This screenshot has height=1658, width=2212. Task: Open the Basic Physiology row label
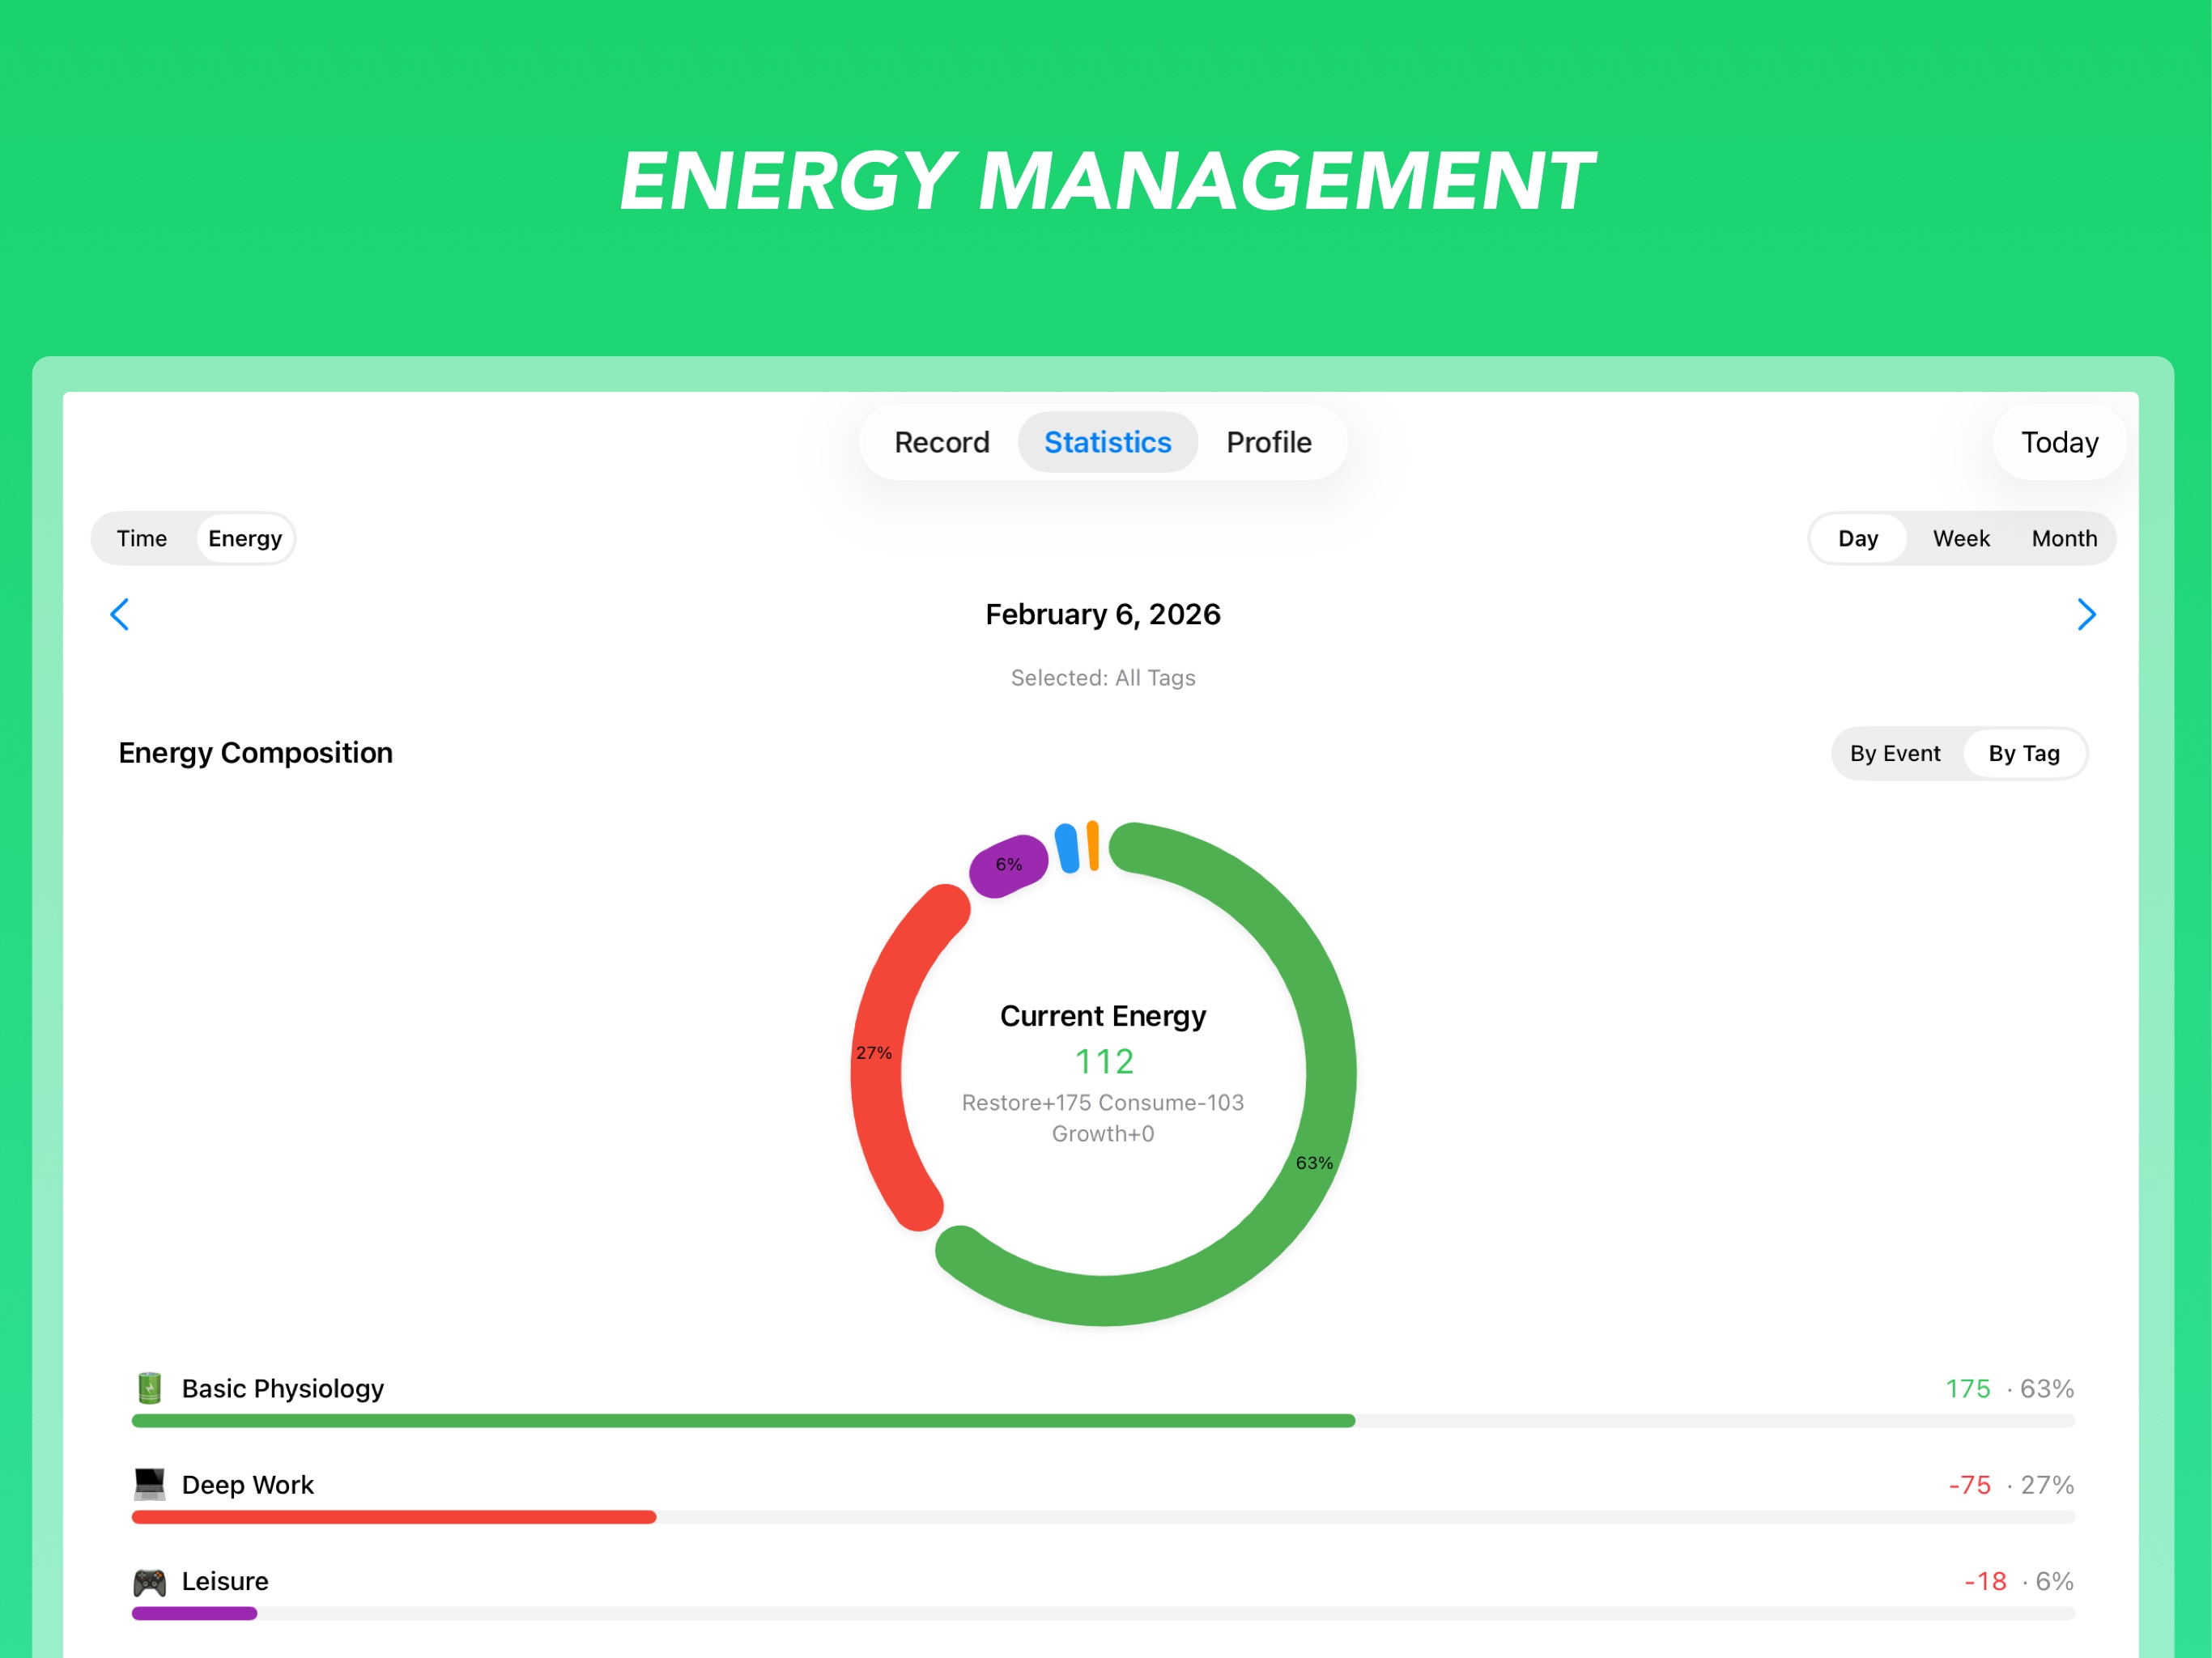pos(283,1388)
